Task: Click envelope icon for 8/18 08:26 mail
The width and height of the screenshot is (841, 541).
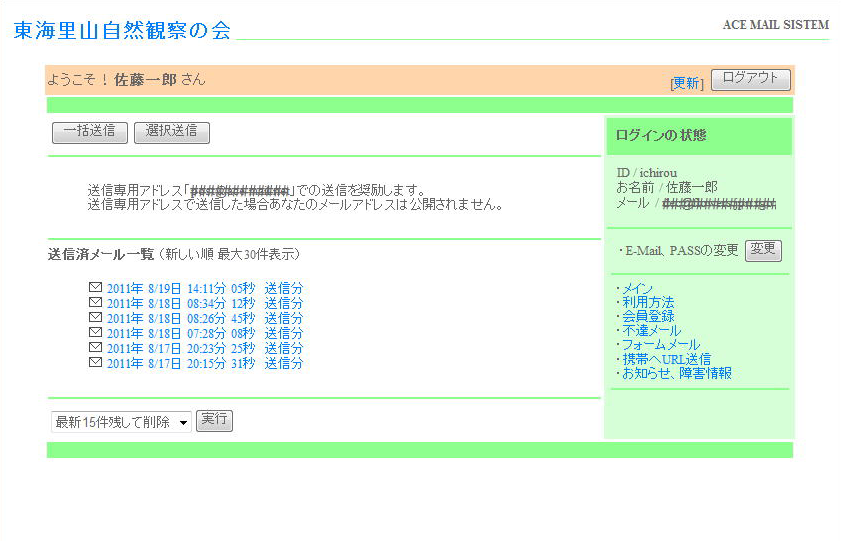Action: tap(96, 318)
